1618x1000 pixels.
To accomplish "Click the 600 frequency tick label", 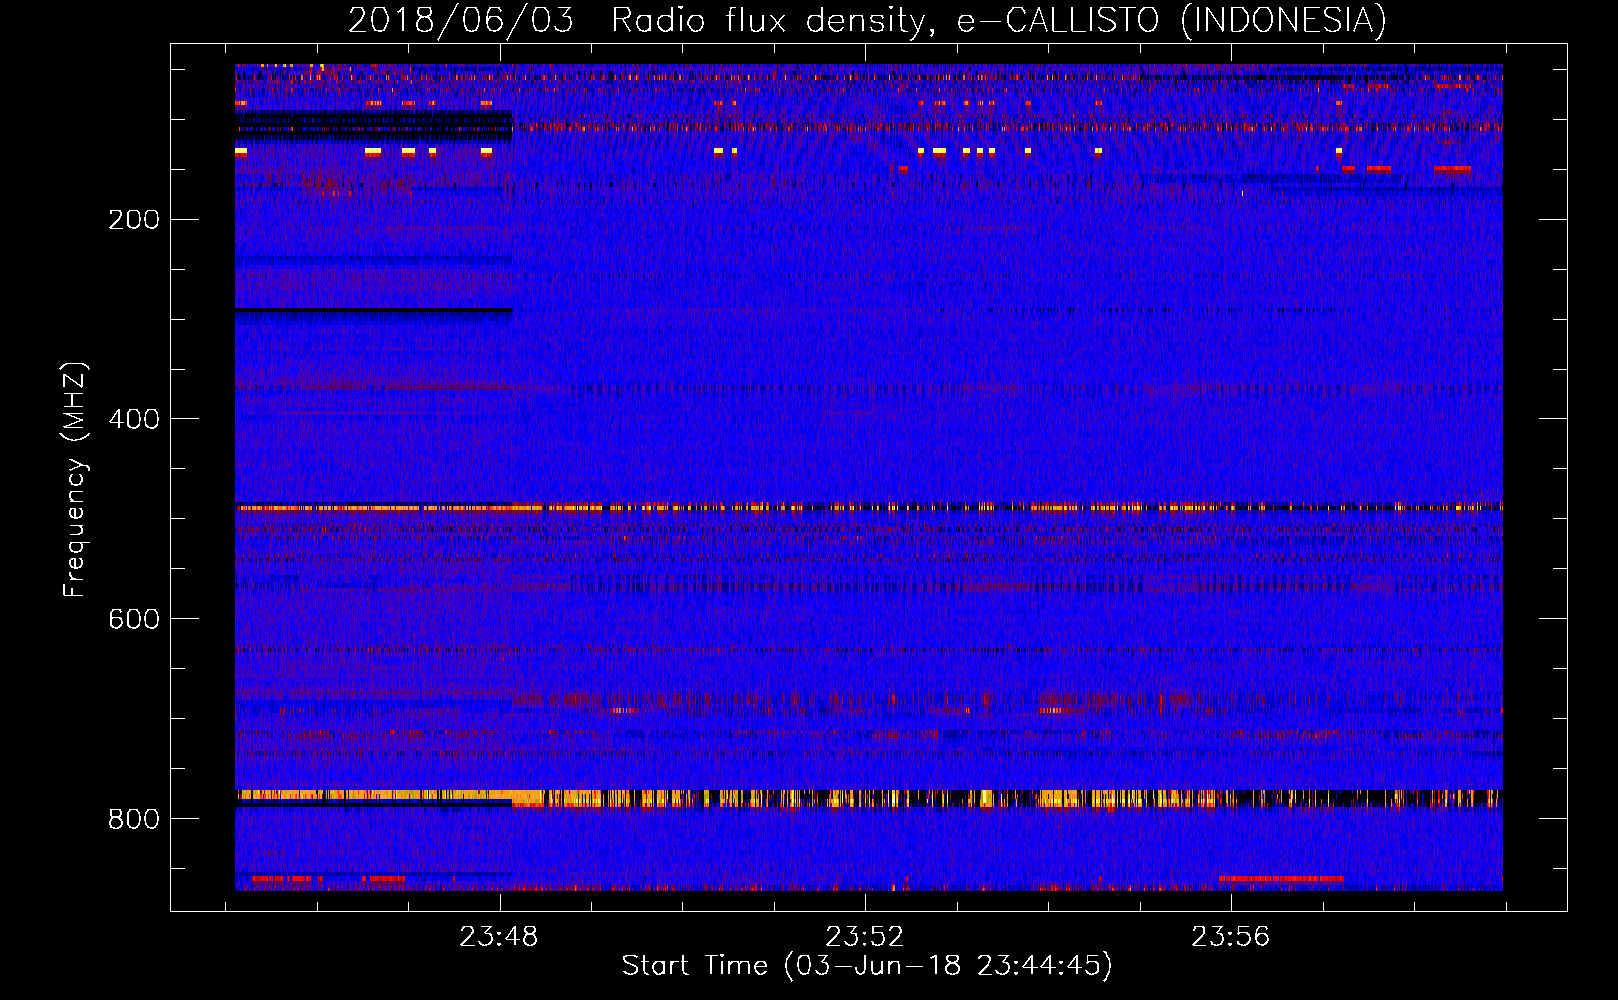I will [134, 619].
